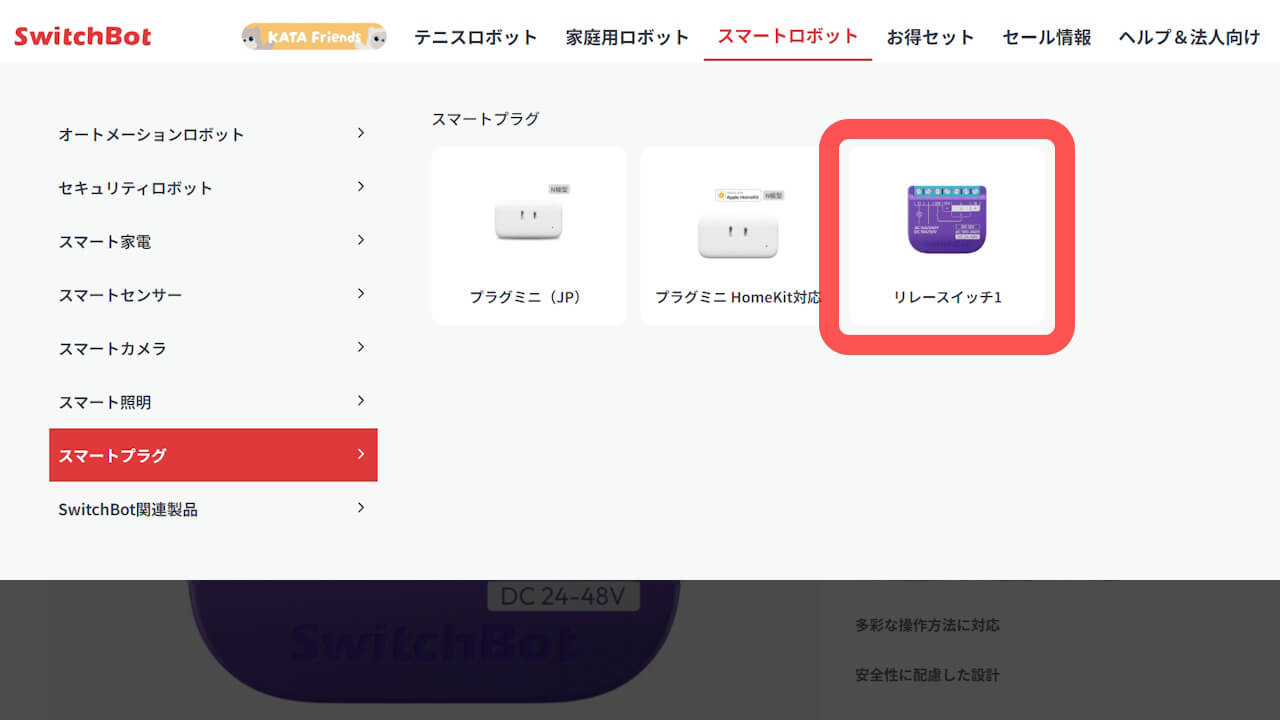
Task: Click the プラグミニ HomeKit対応 product image
Action: (738, 224)
